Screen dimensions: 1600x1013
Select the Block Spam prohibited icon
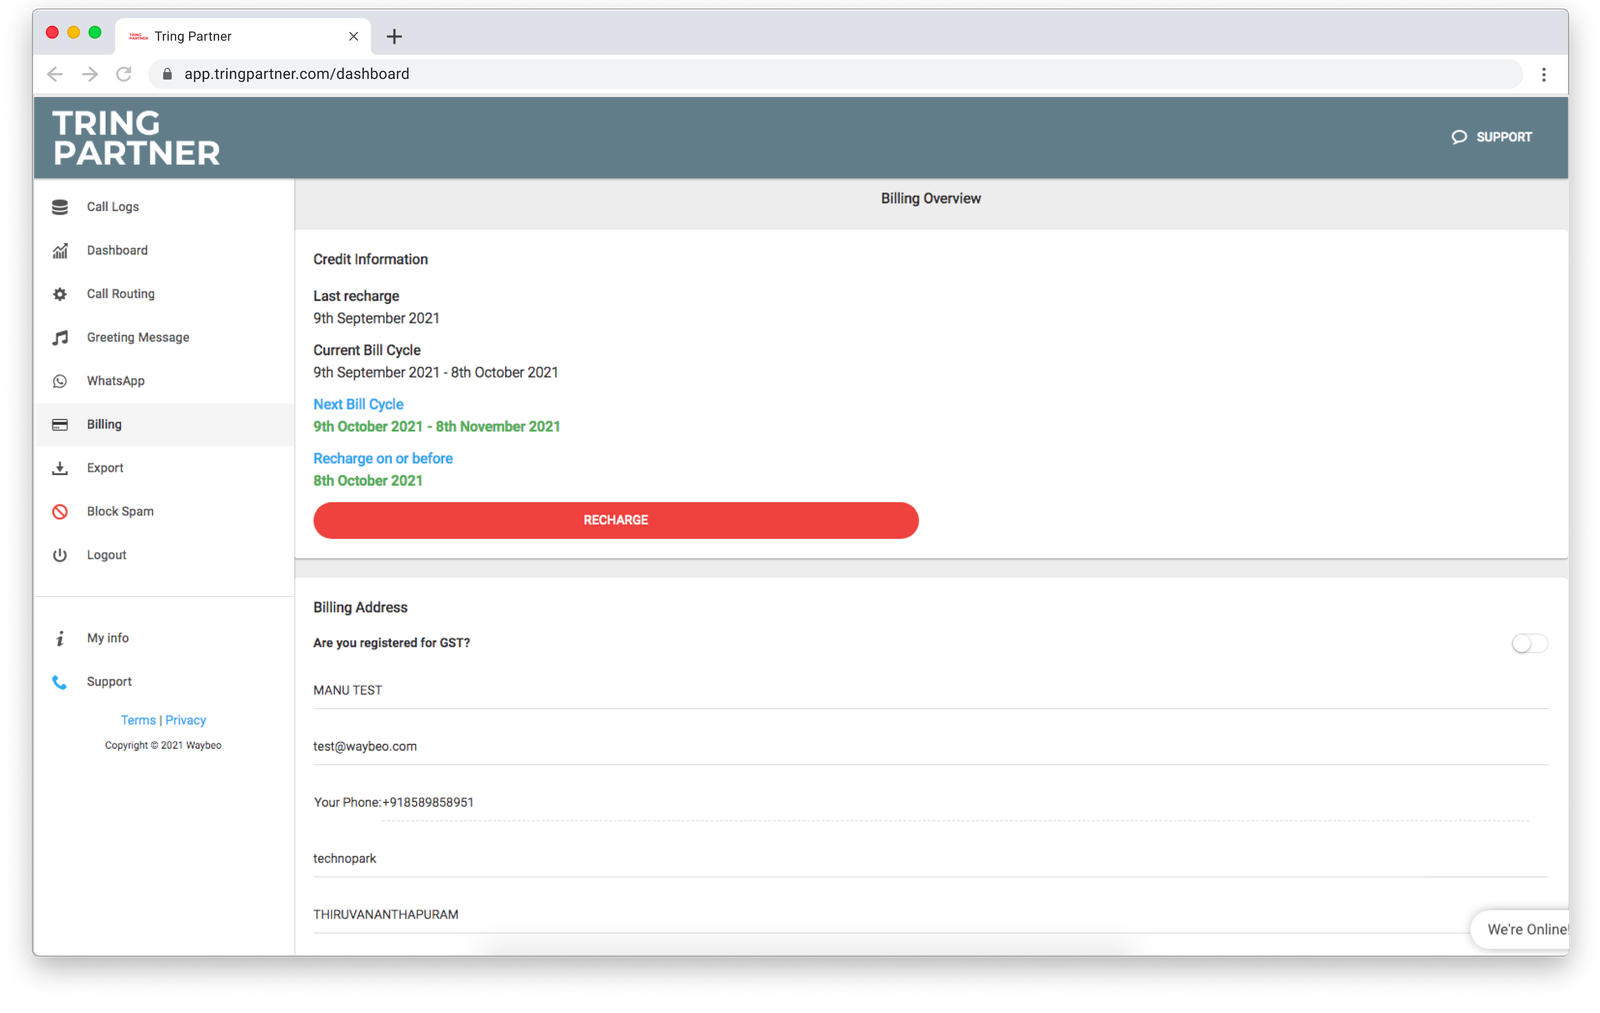[x=60, y=512]
